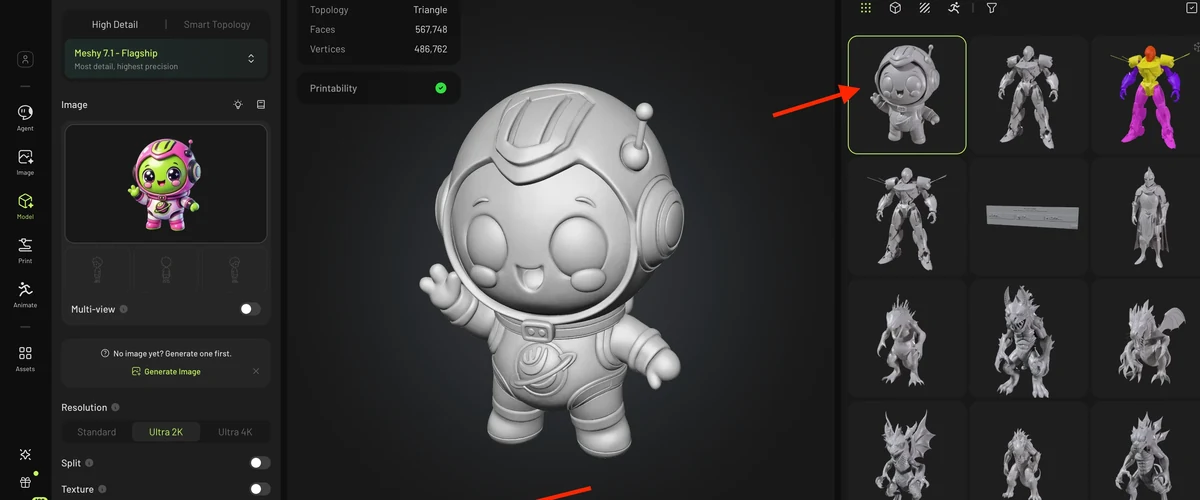Viewport: 1200px width, 500px height.
Task: Switch to the High Detail tab
Action: [115, 24]
